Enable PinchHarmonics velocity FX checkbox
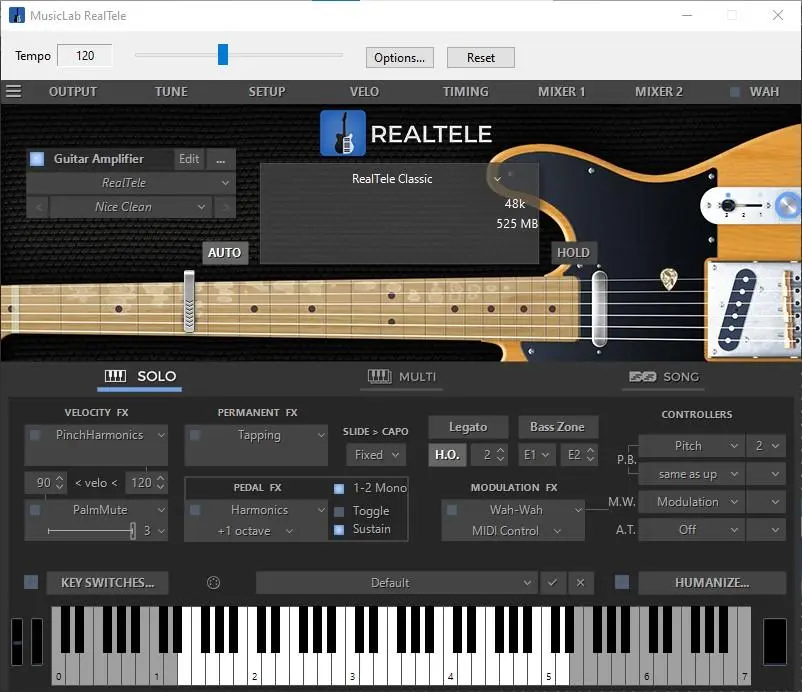 point(35,435)
